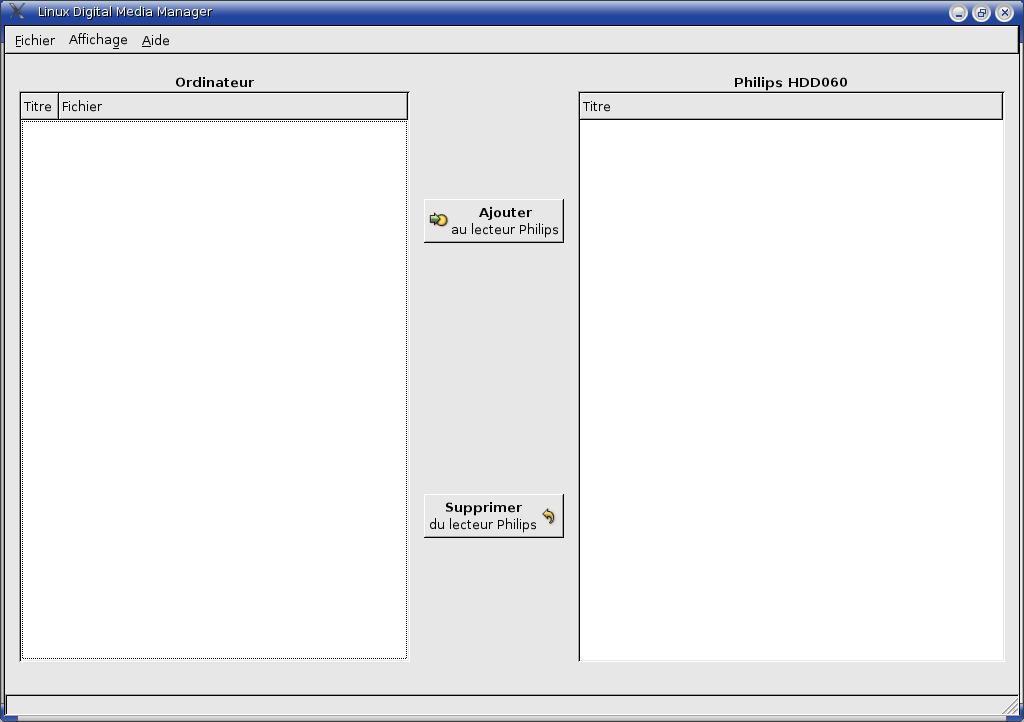
Task: Click the status bar at the window bottom
Action: [x=500, y=706]
